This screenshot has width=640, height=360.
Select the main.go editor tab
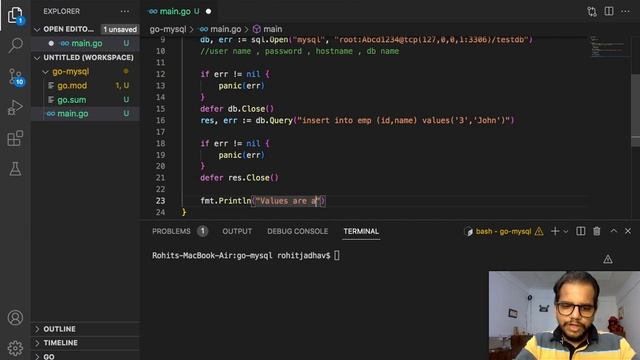pos(180,11)
